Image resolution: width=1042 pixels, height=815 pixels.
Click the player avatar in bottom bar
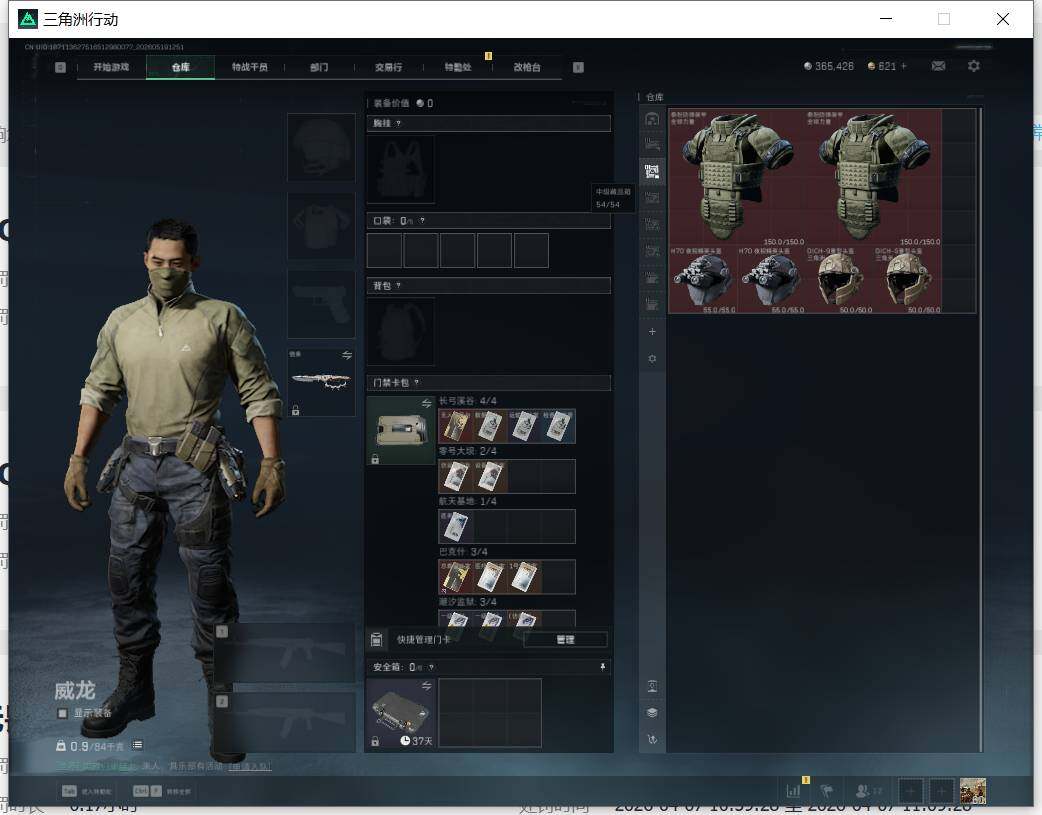click(x=973, y=790)
